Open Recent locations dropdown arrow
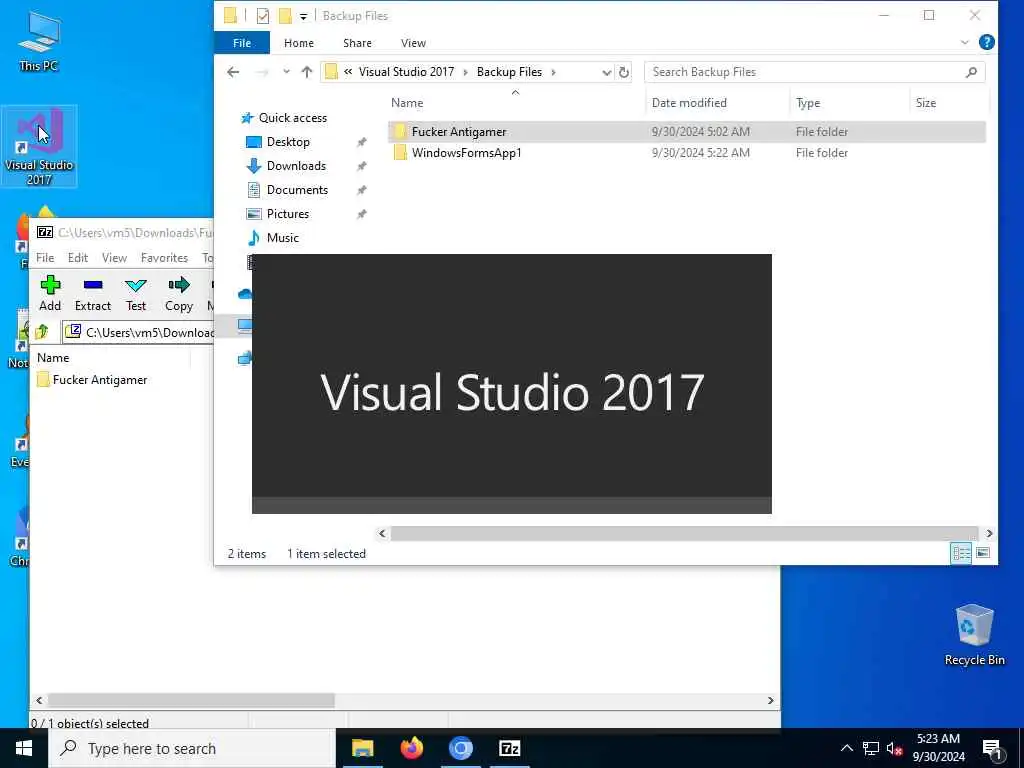The width and height of the screenshot is (1024, 768). tap(286, 72)
